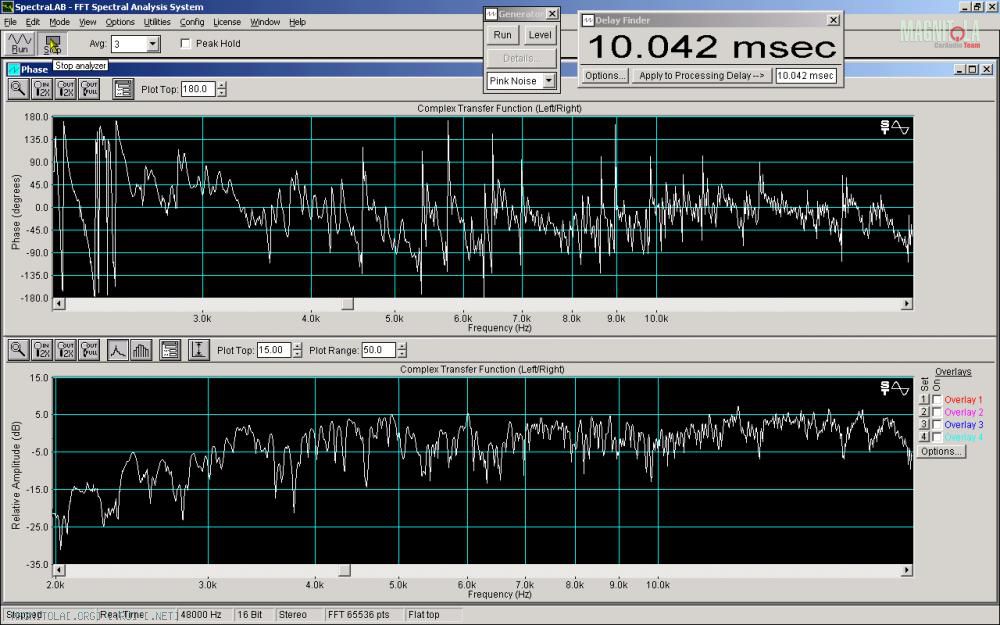Open the Phase plot scaling options icon

pos(122,89)
